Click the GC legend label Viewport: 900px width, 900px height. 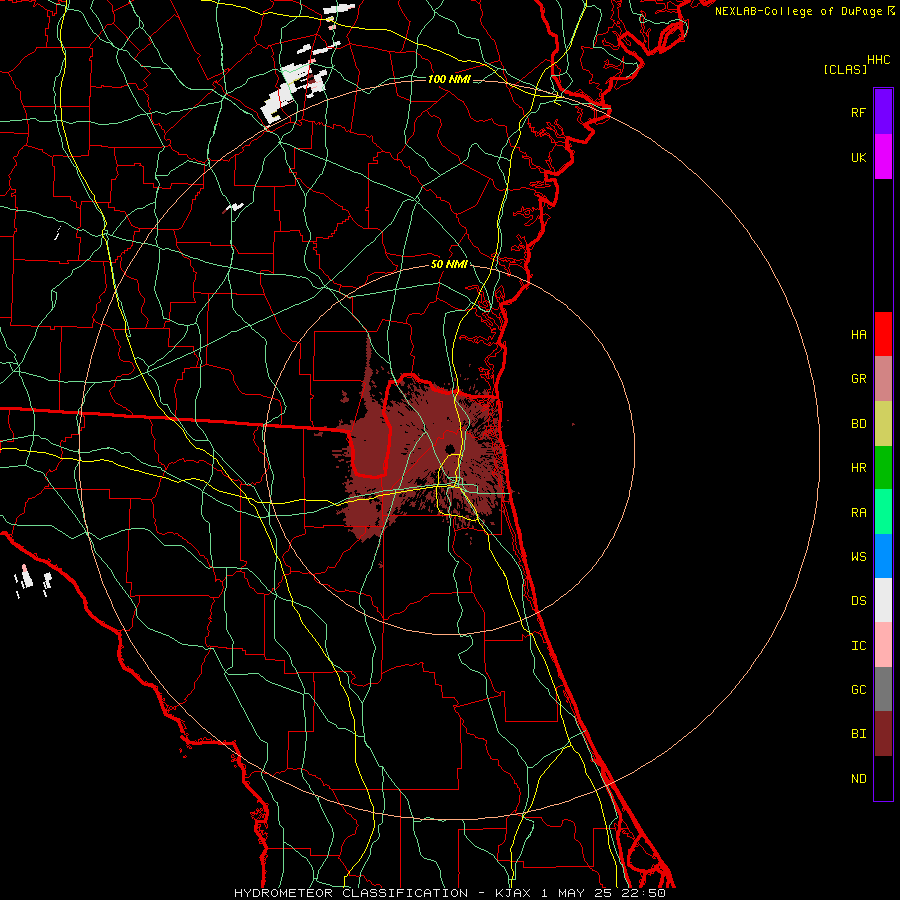[859, 689]
